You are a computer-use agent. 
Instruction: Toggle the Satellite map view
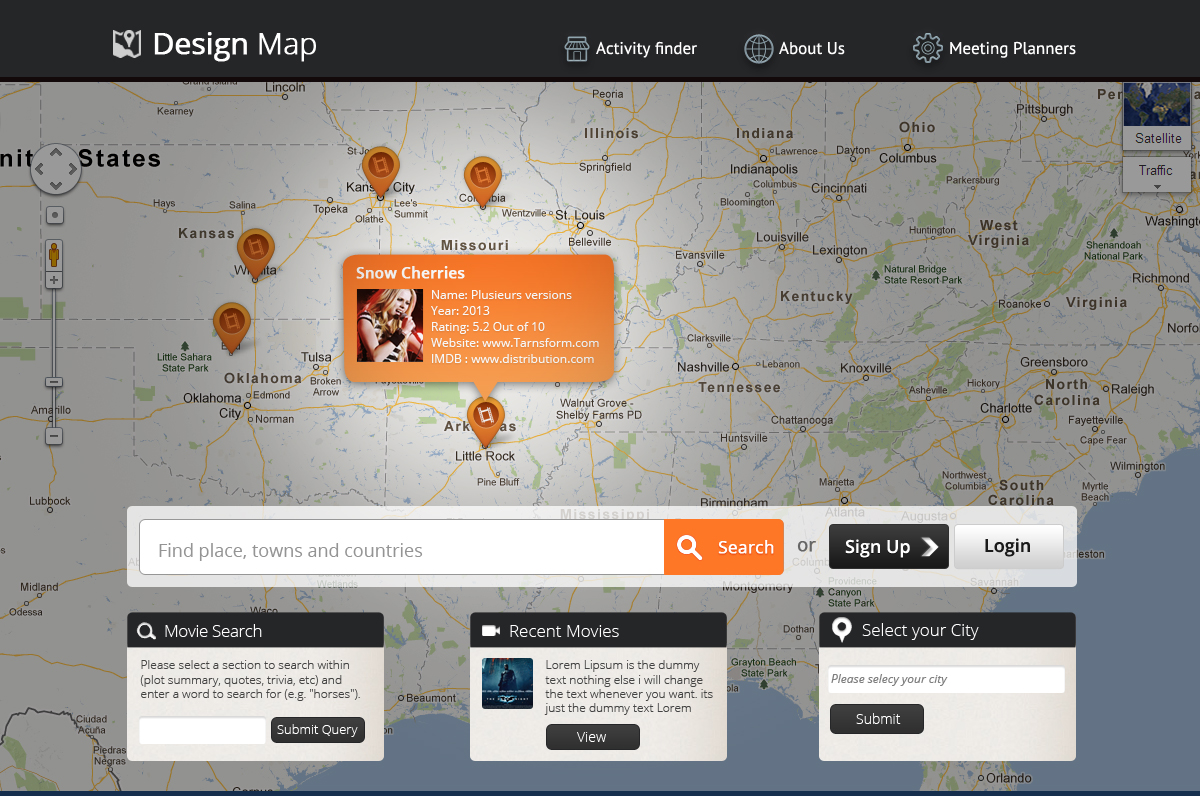(1156, 138)
